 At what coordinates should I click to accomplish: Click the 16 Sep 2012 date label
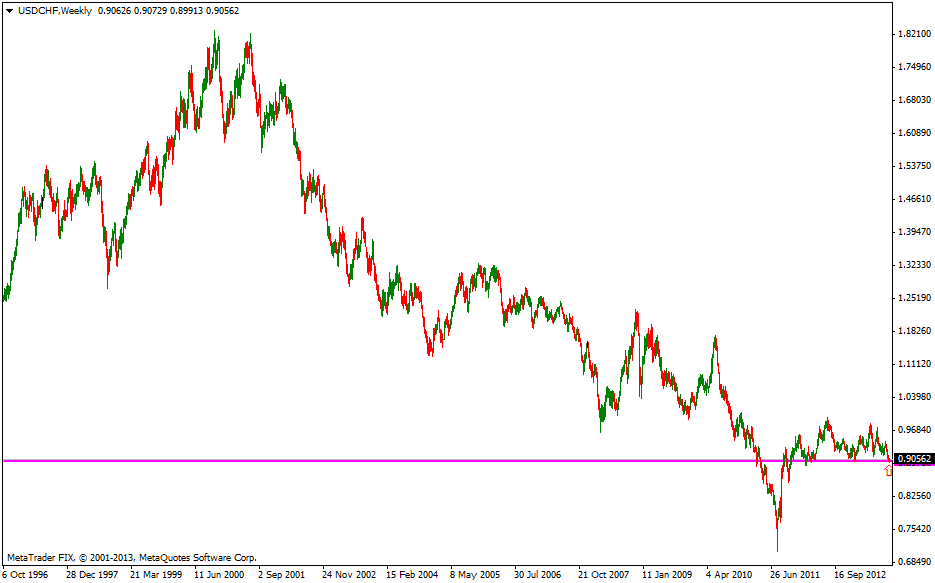coord(860,575)
